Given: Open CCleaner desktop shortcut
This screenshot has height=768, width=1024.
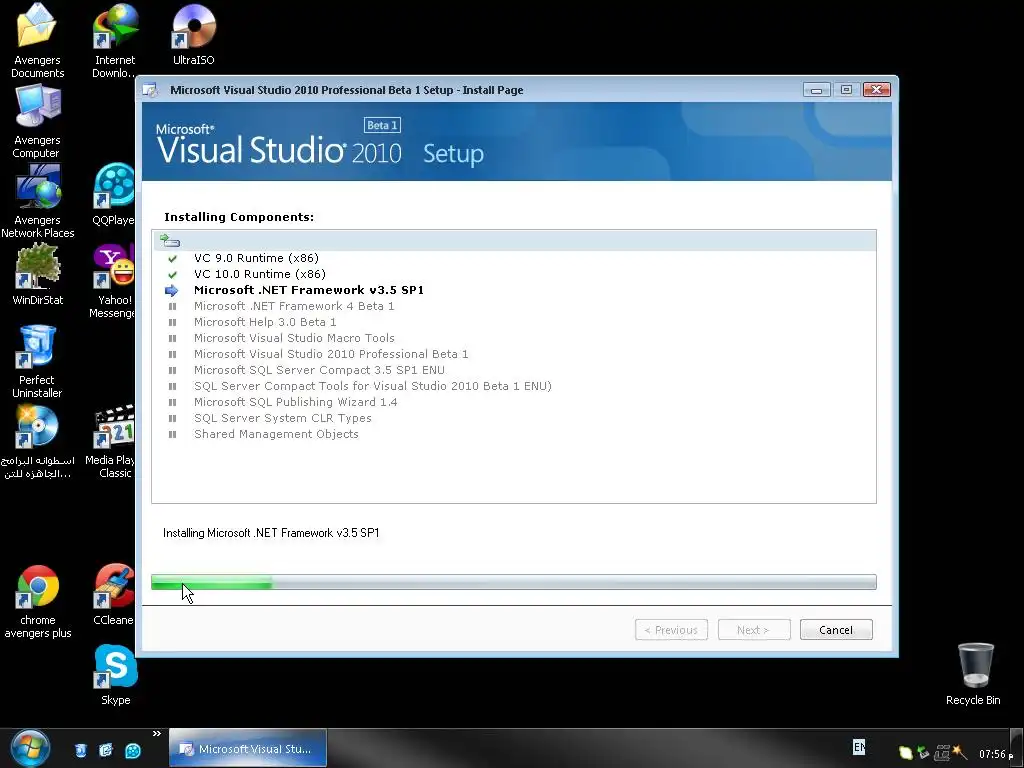Looking at the screenshot, I should click(114, 586).
